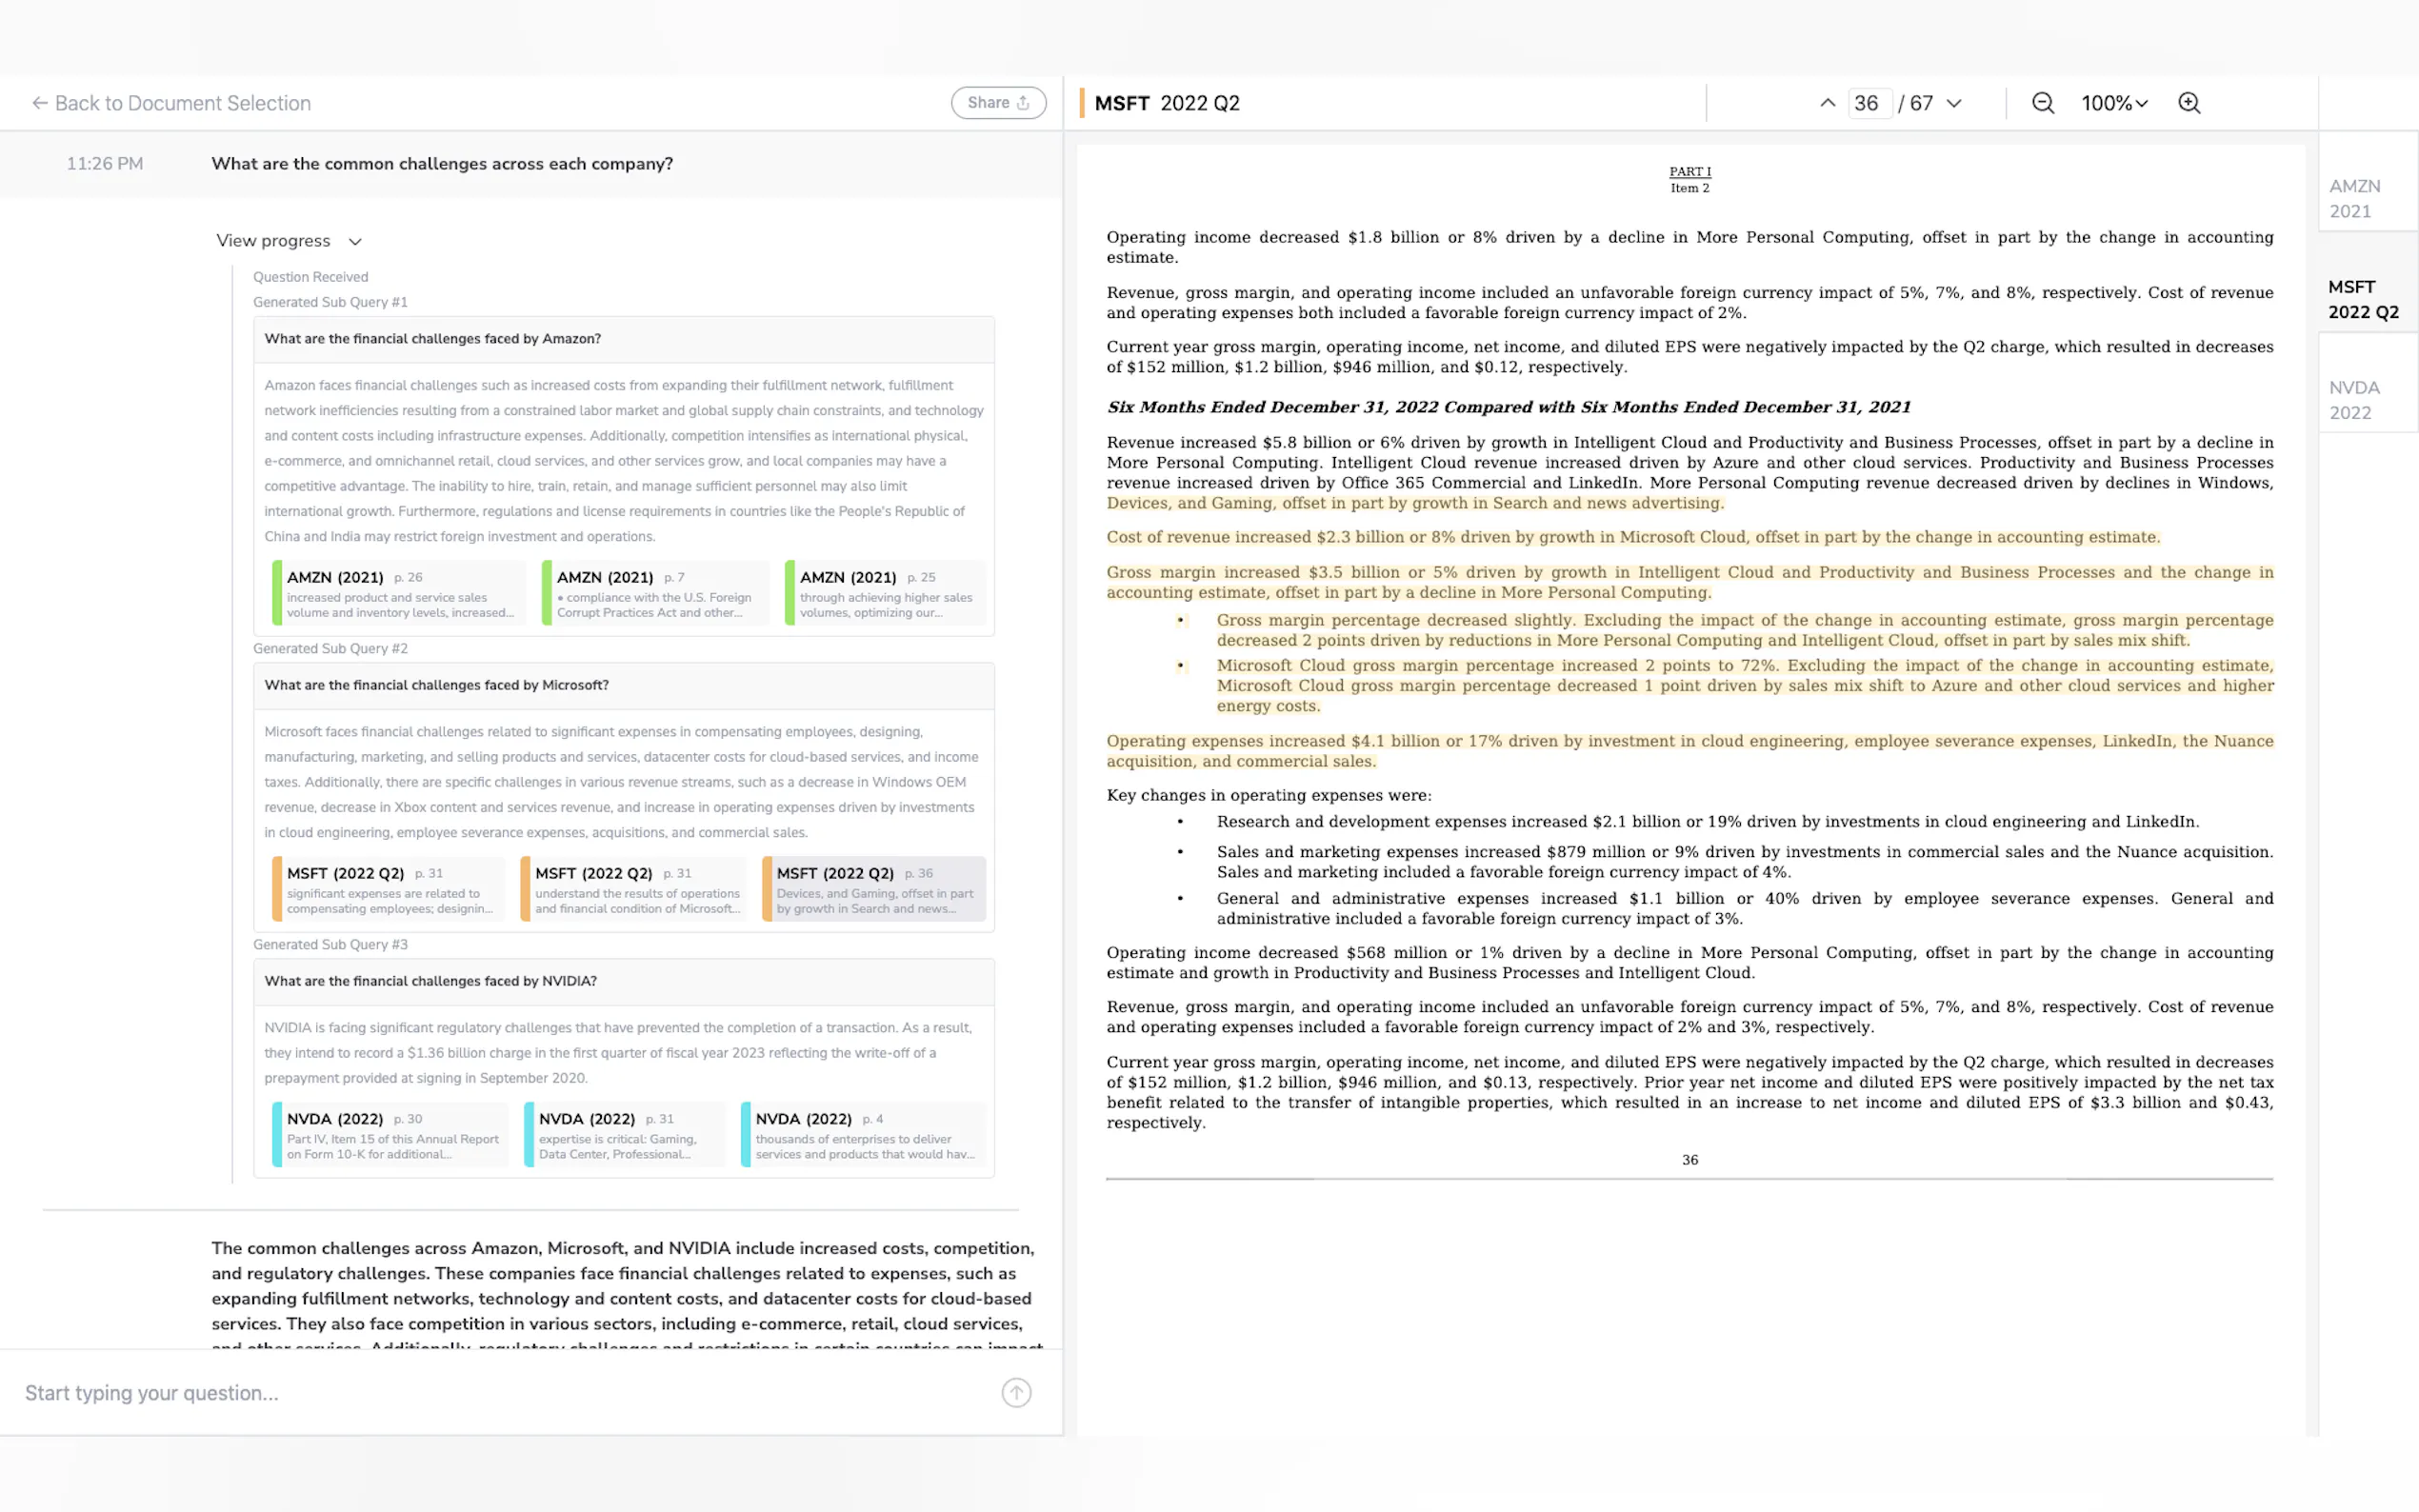Open AMZN (2021) page 26 citation card
The height and width of the screenshot is (1512, 2419).
400,593
